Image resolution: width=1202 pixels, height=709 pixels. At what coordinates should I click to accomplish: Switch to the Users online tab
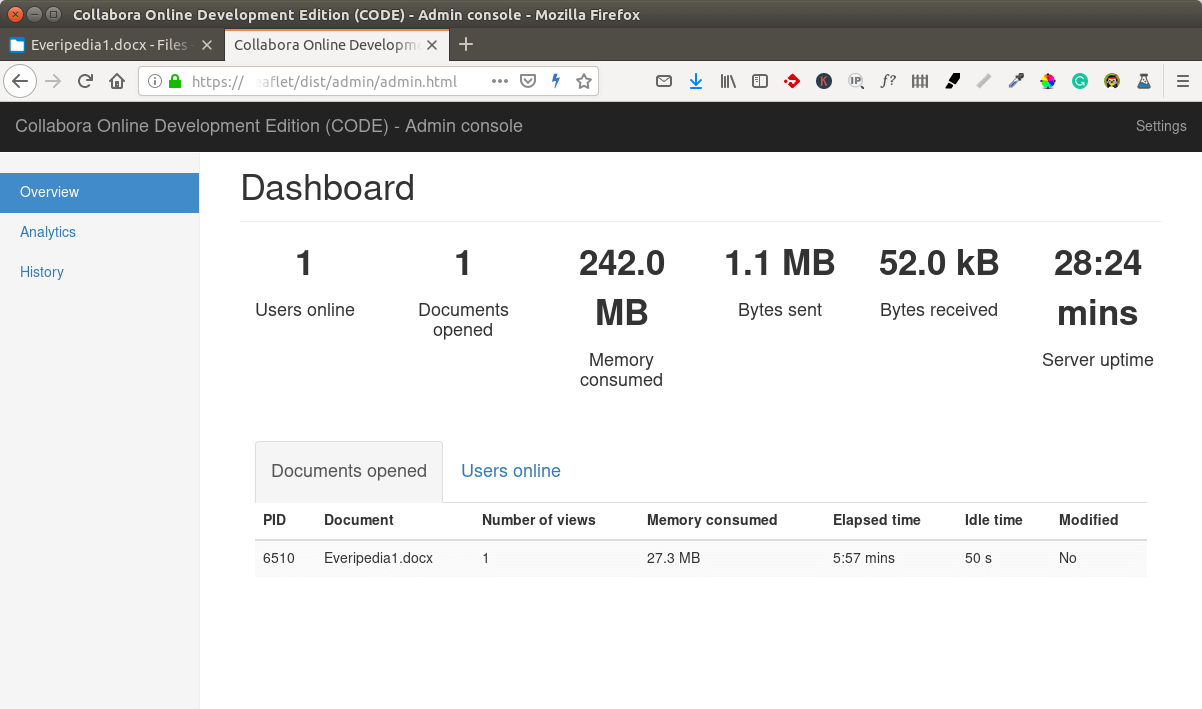click(x=510, y=471)
